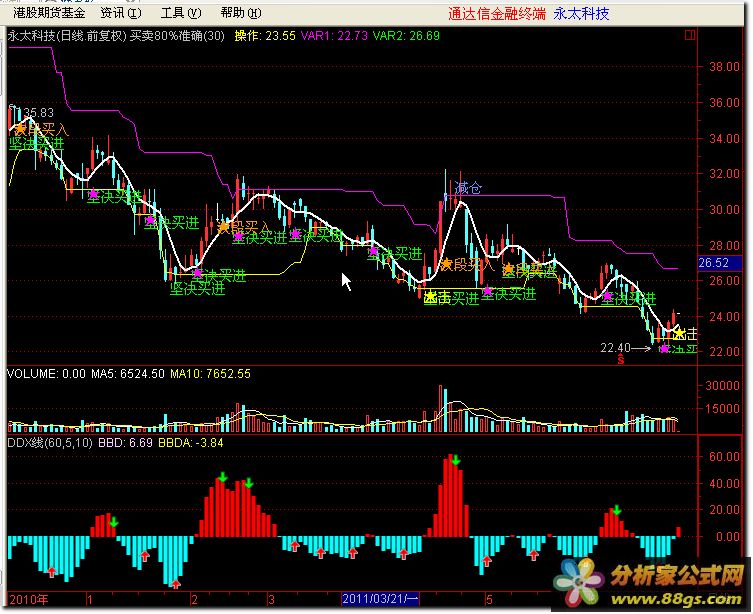Click the VAR2: 26.69 indicator value
The width and height of the screenshot is (753, 614).
[406, 36]
